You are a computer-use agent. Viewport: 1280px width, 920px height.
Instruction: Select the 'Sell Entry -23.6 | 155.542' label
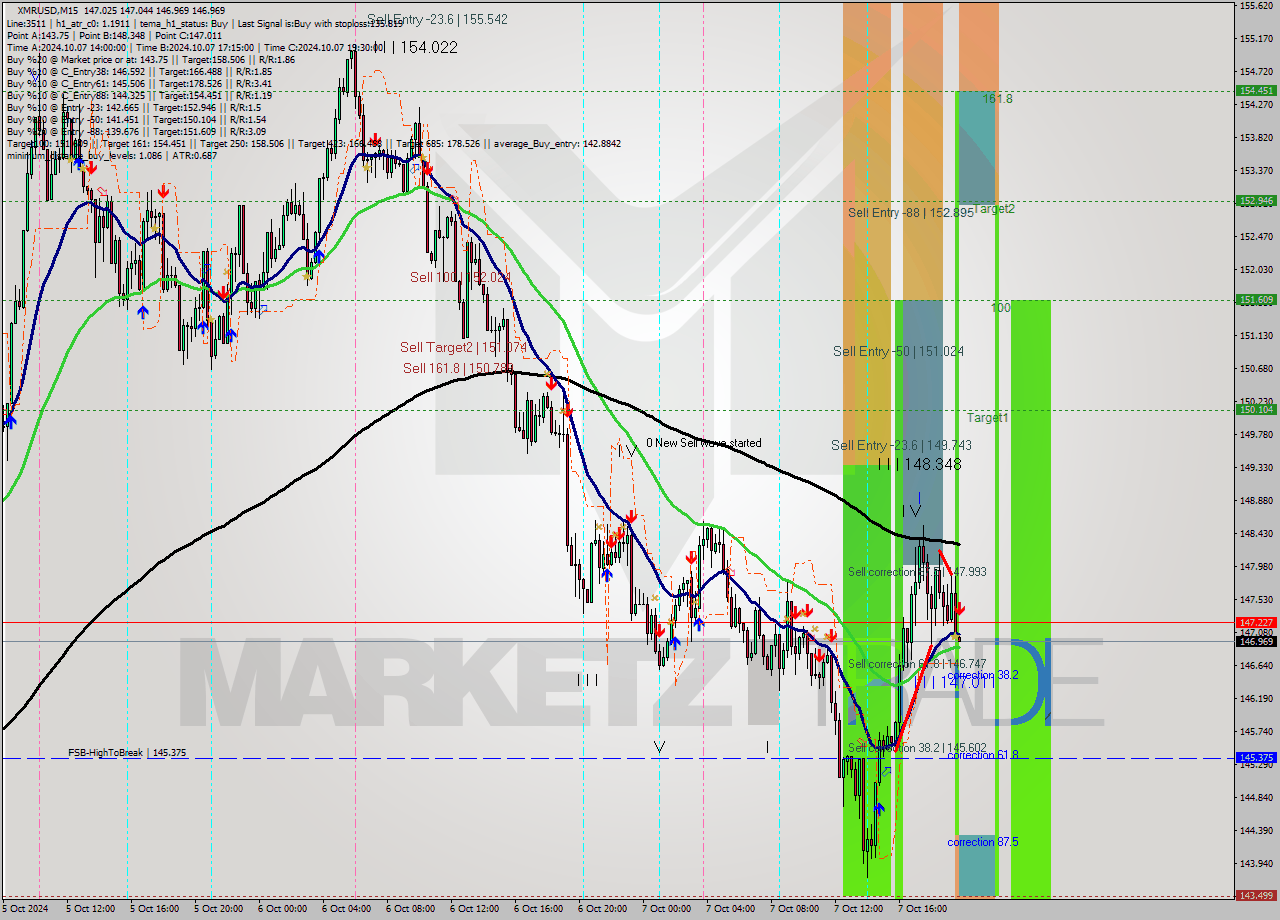437,19
